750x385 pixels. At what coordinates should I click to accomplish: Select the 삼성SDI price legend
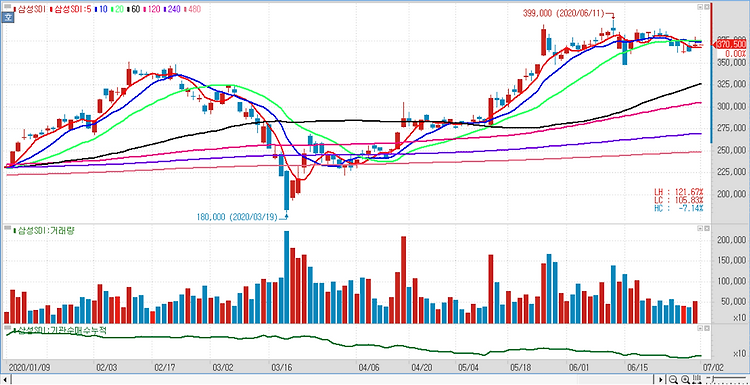[x=30, y=9]
